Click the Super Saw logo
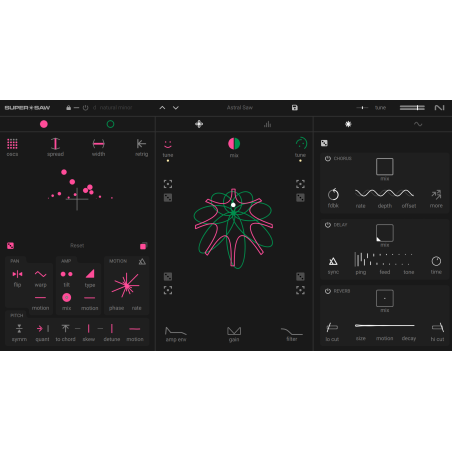The height and width of the screenshot is (452, 452). [x=27, y=108]
